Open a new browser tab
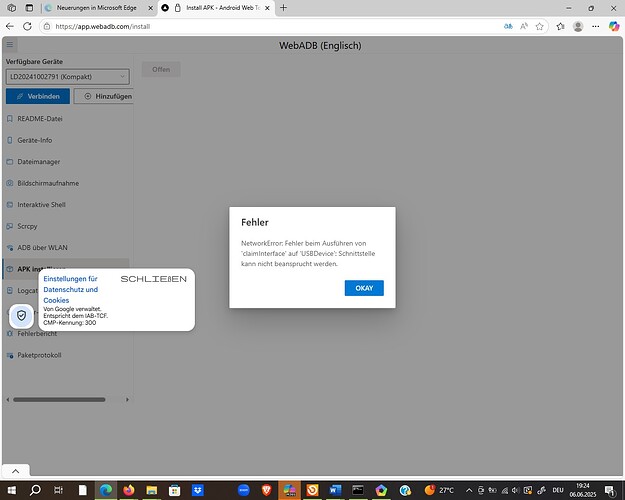The image size is (625, 500). click(283, 8)
